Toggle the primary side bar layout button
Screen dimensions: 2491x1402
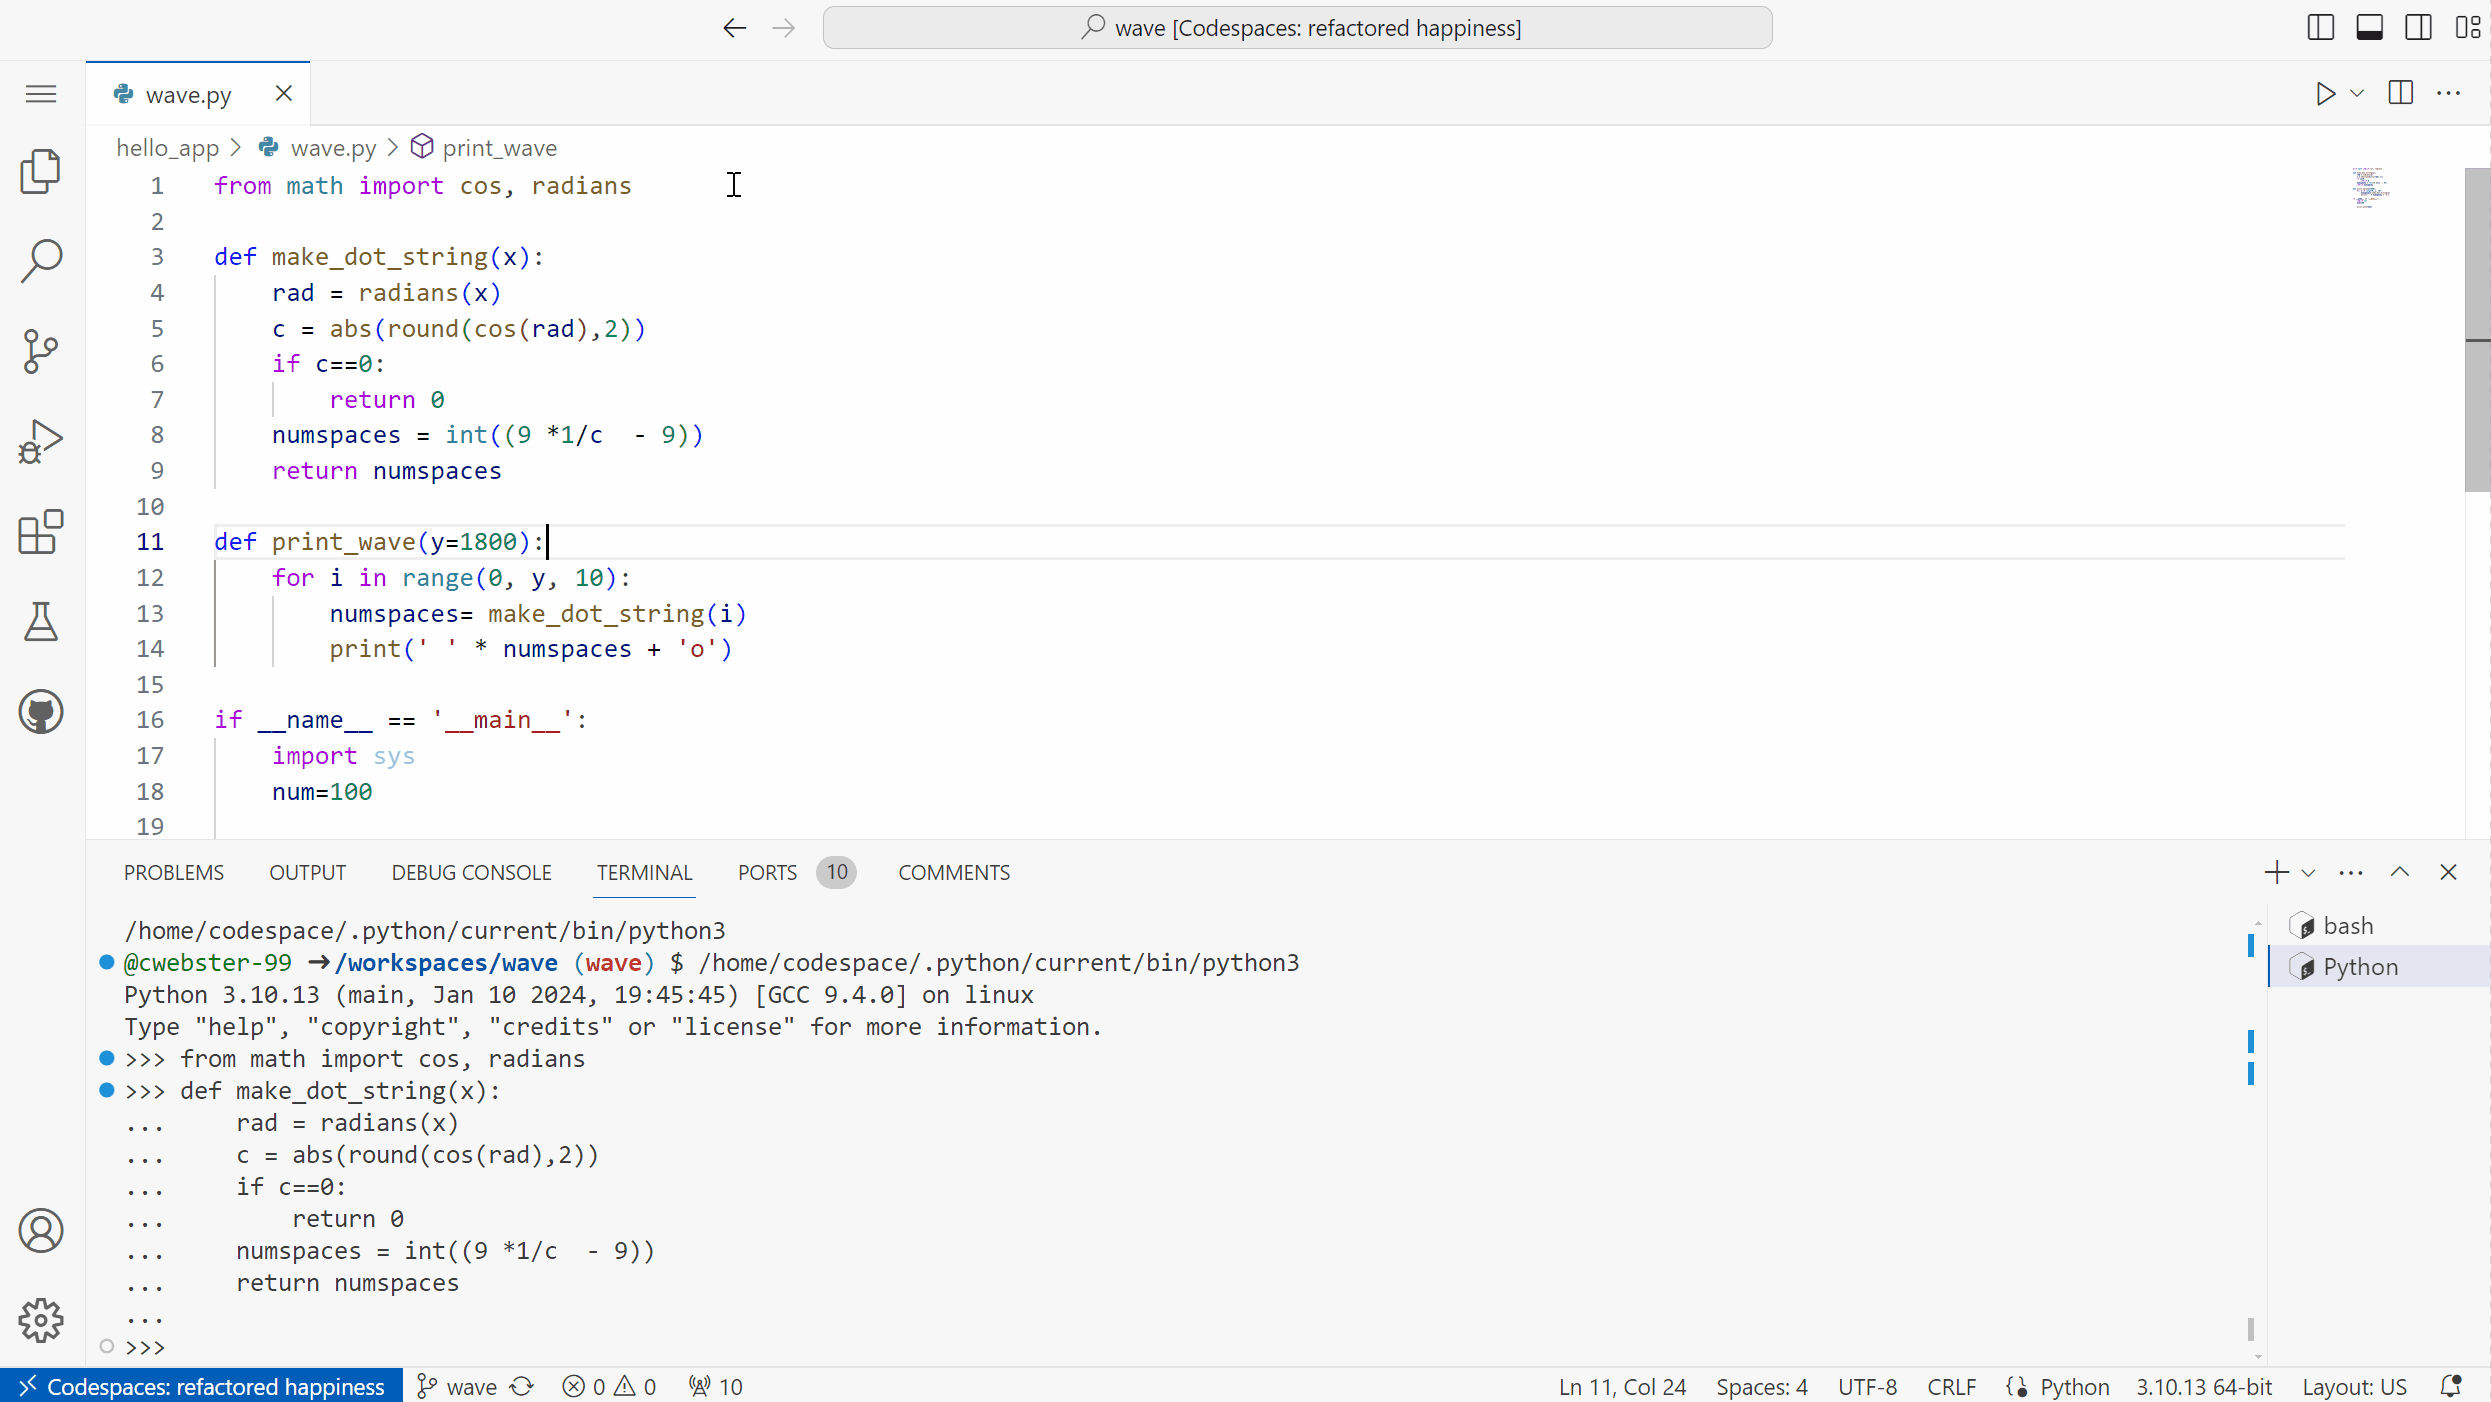[x=2320, y=28]
